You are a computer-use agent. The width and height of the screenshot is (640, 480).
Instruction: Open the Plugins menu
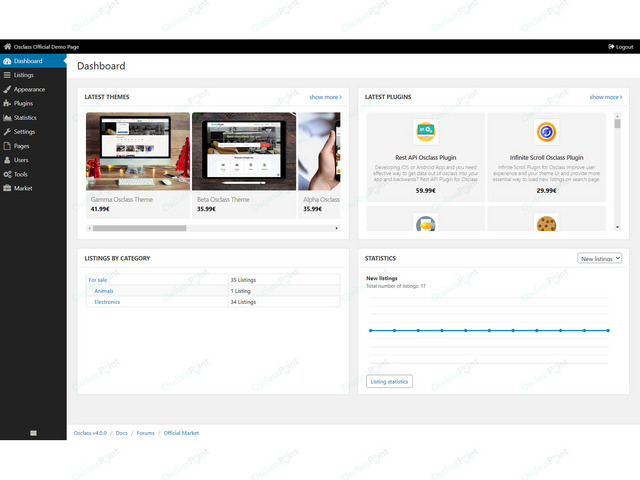point(33,103)
